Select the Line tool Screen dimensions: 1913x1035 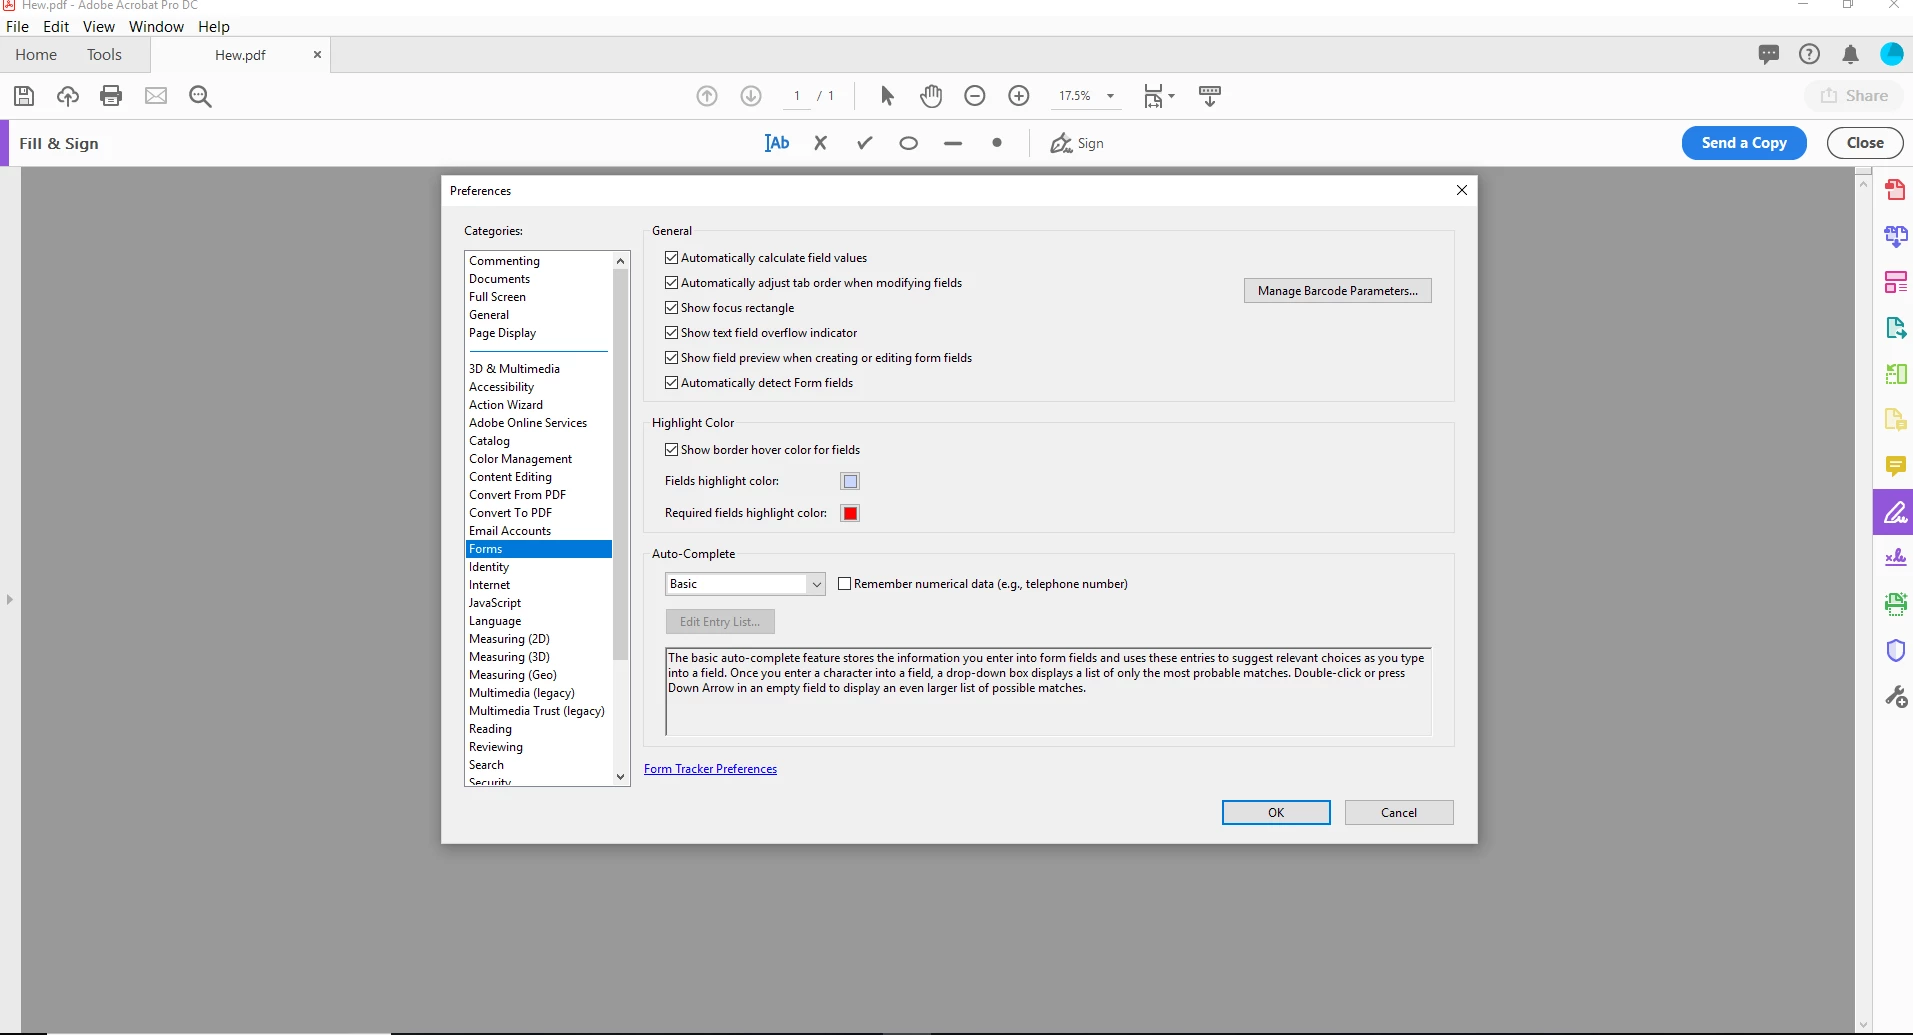[953, 143]
